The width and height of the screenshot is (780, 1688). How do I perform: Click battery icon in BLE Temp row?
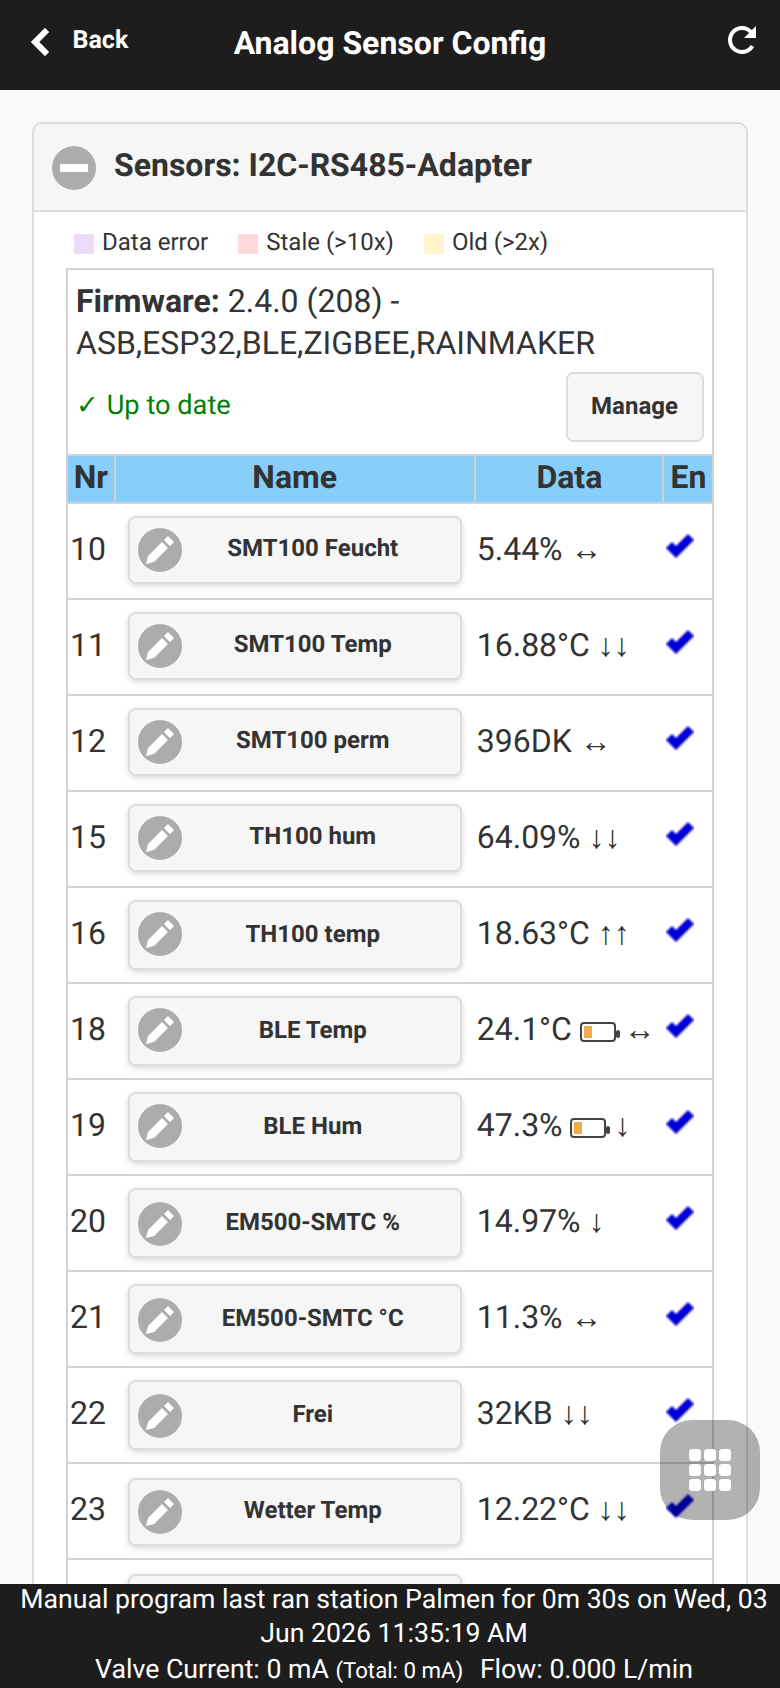click(600, 1031)
